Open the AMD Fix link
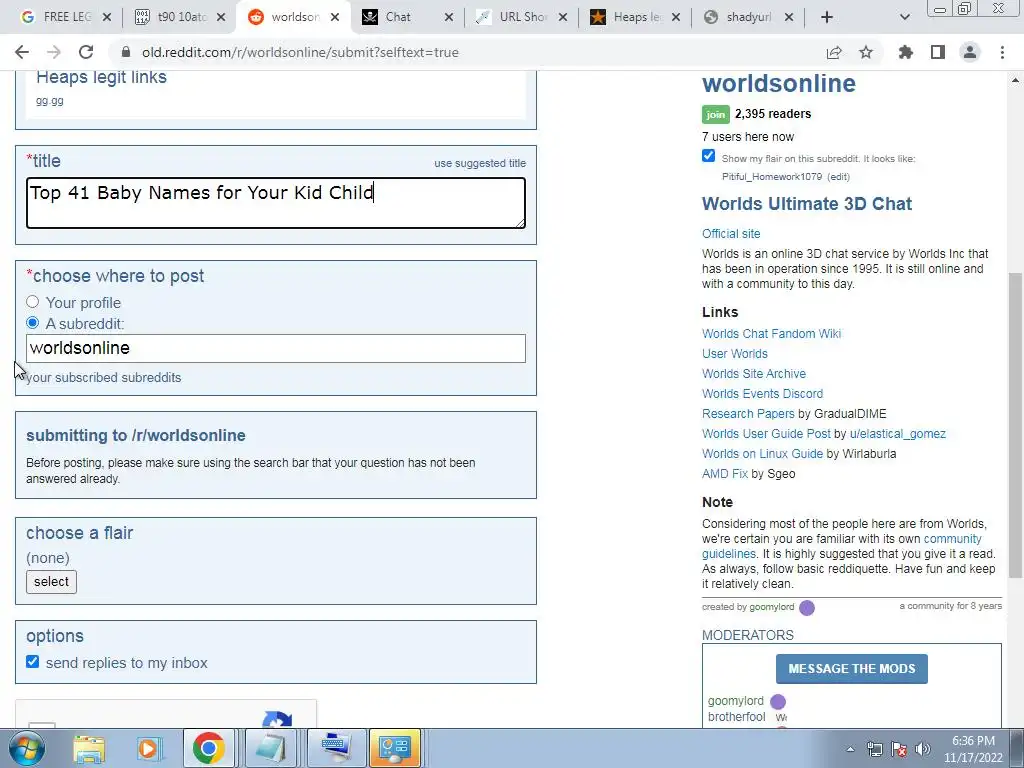Image resolution: width=1024 pixels, height=768 pixels. click(724, 474)
